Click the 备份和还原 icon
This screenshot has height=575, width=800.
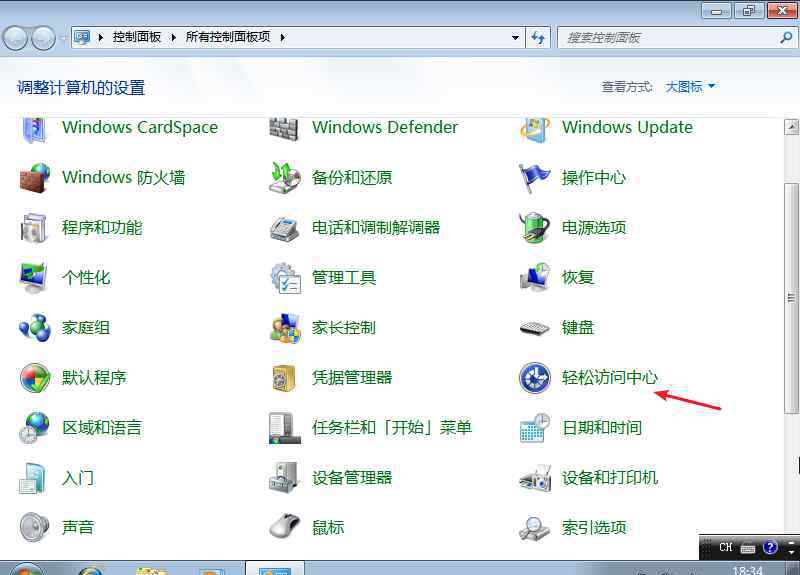(x=284, y=178)
